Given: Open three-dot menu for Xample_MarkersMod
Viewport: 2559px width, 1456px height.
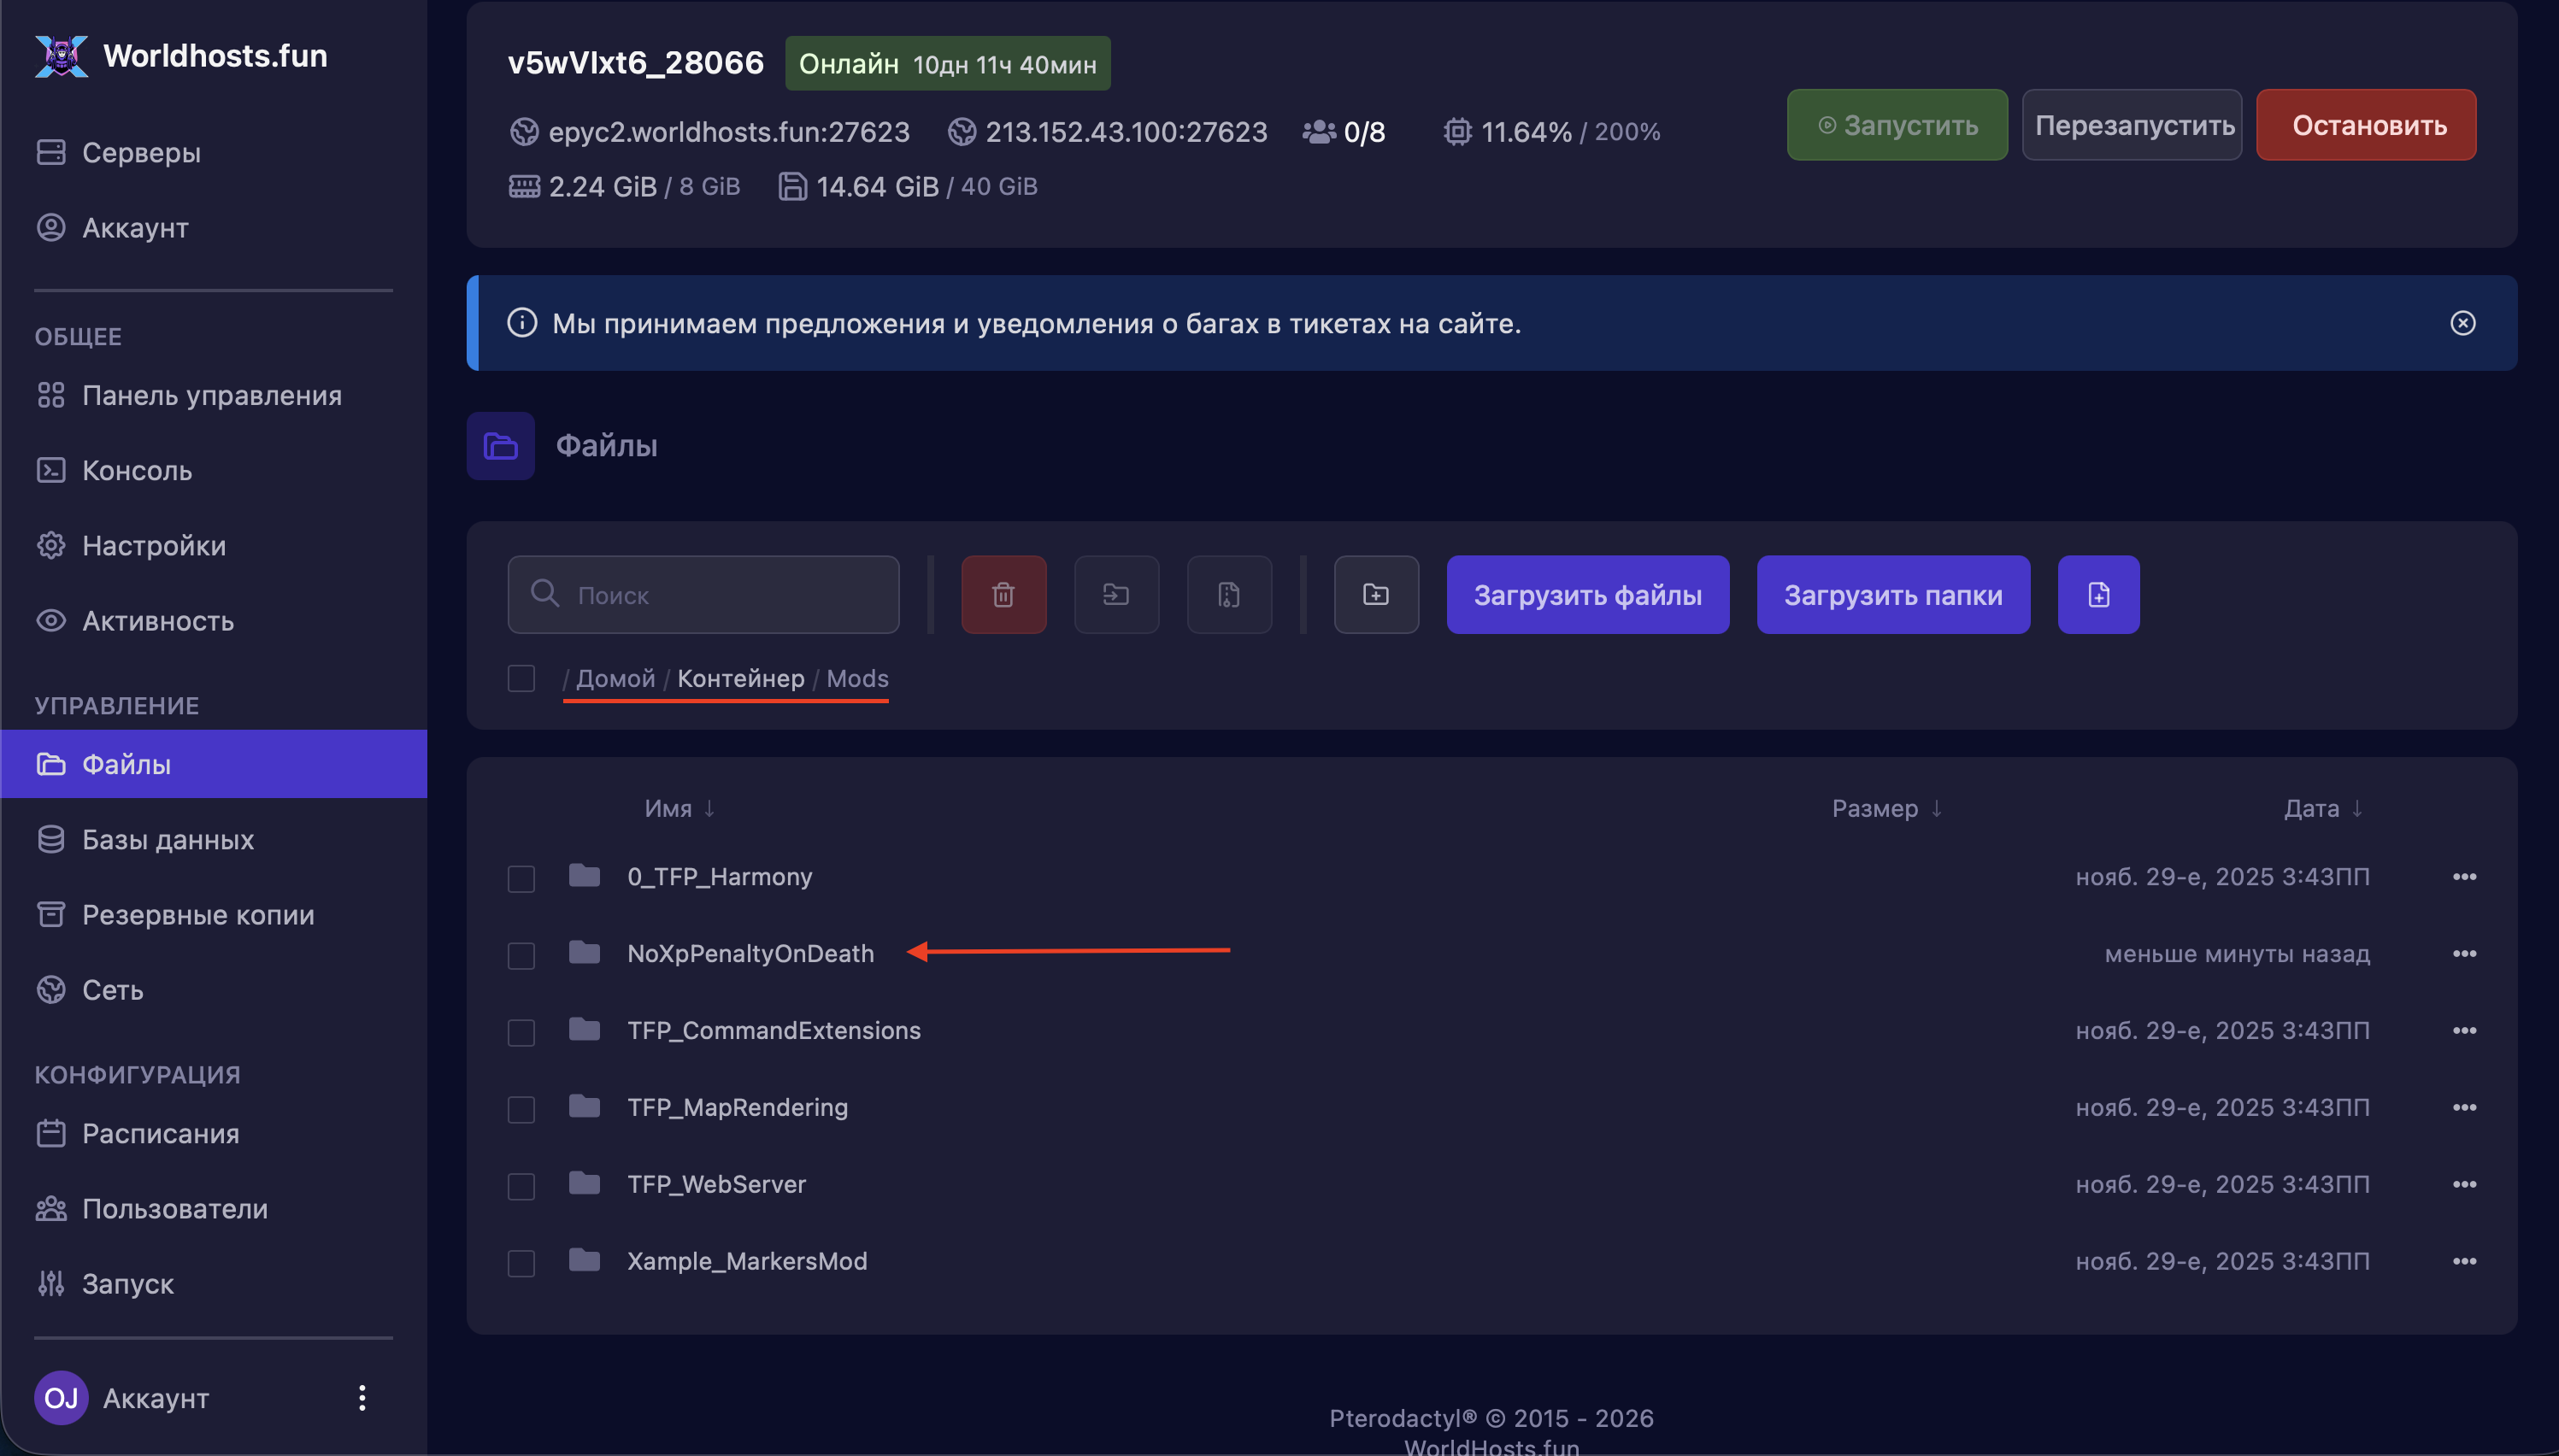Looking at the screenshot, I should (x=2464, y=1261).
